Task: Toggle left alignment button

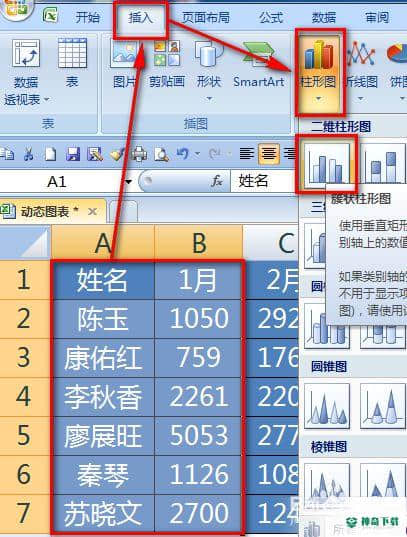Action: click(x=247, y=154)
